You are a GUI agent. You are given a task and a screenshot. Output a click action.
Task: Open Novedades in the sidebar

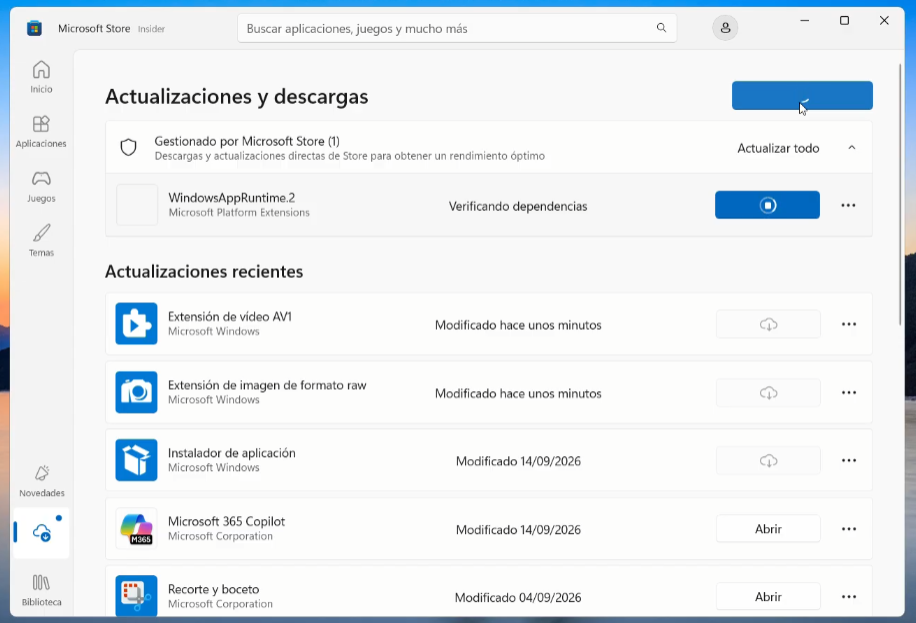point(41,481)
